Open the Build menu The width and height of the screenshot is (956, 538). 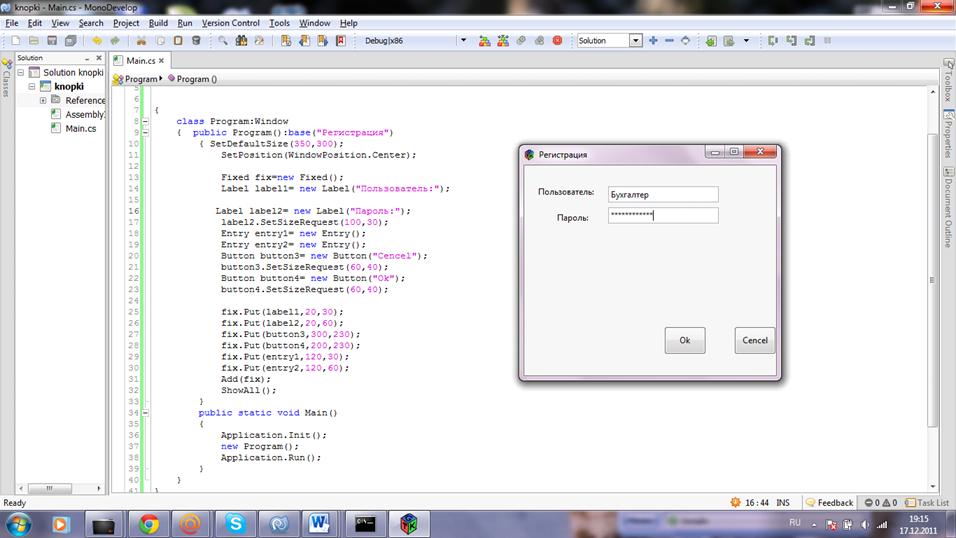click(158, 22)
